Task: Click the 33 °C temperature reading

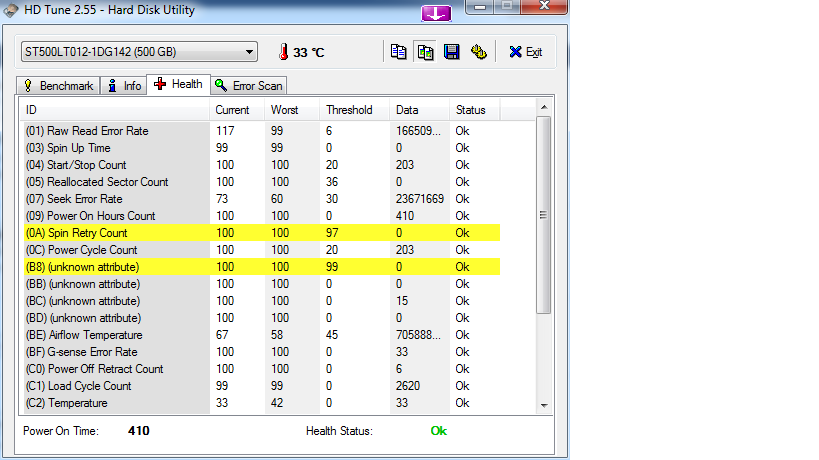Action: tap(309, 52)
